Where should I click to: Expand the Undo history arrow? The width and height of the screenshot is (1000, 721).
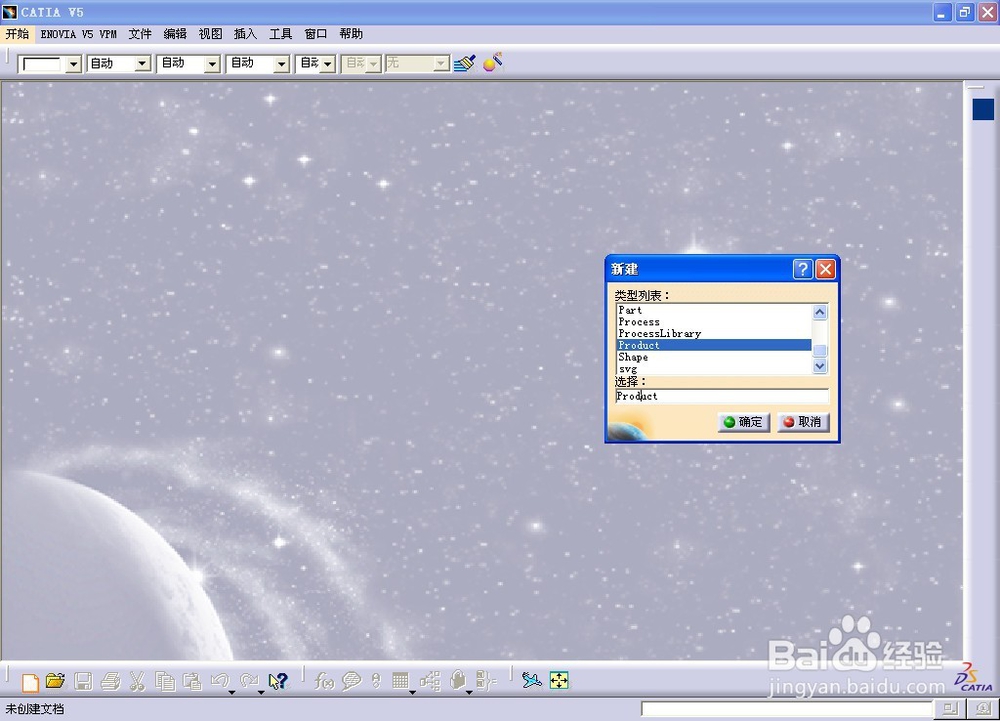click(x=232, y=692)
